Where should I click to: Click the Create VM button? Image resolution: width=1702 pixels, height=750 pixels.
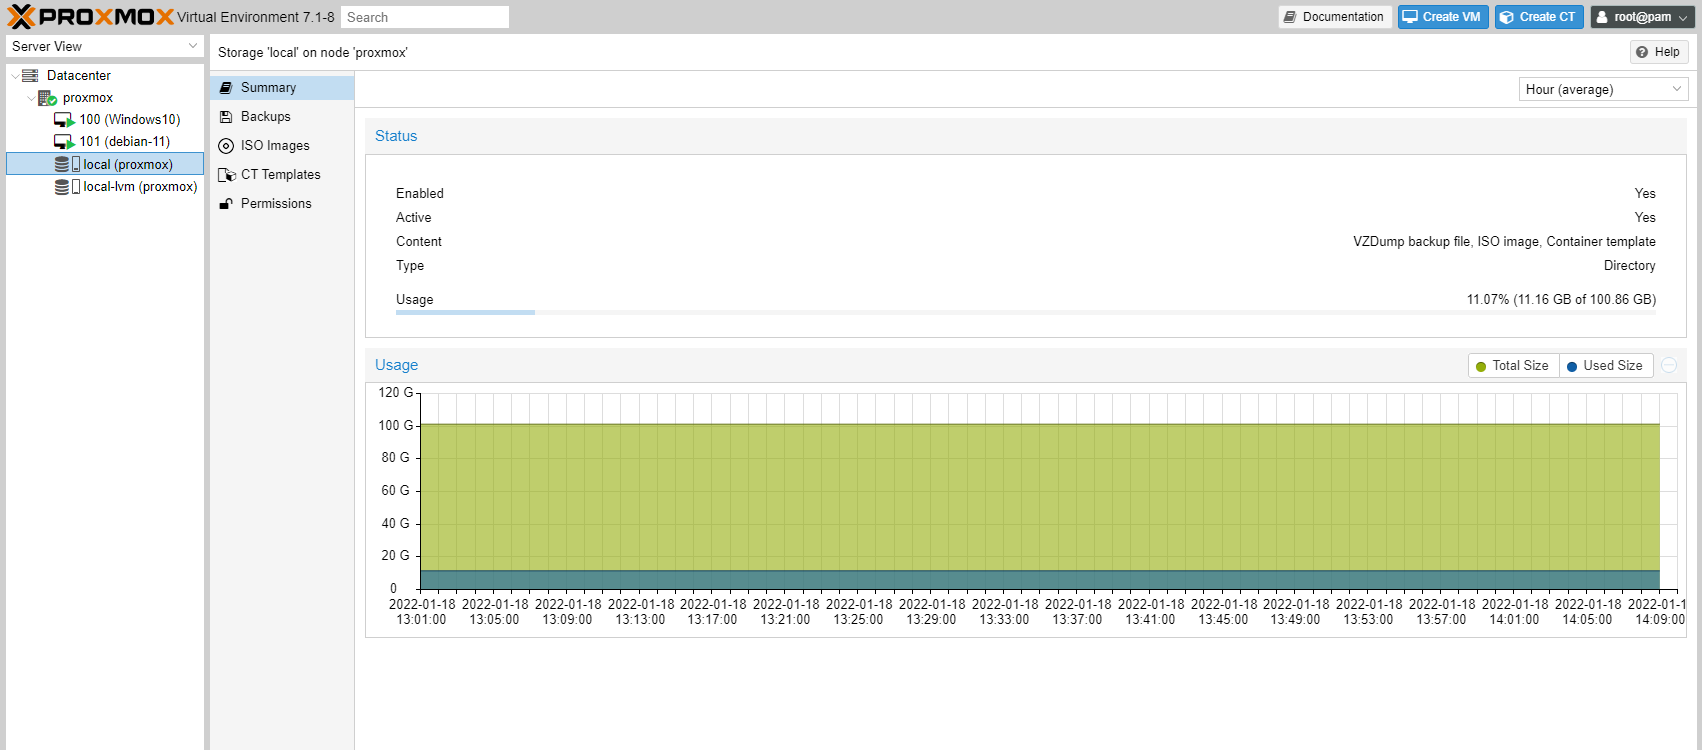point(1442,17)
